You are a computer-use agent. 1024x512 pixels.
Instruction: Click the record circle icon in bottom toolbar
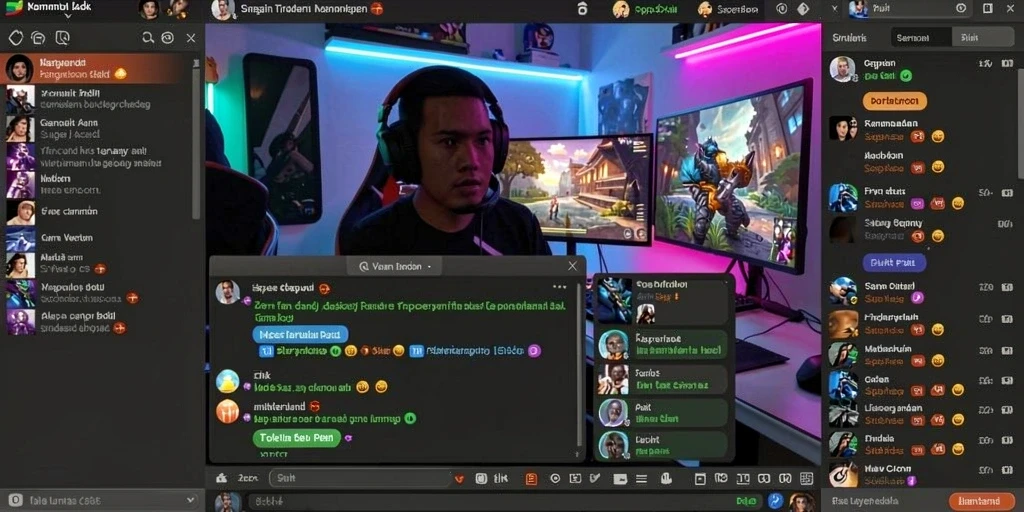point(555,478)
